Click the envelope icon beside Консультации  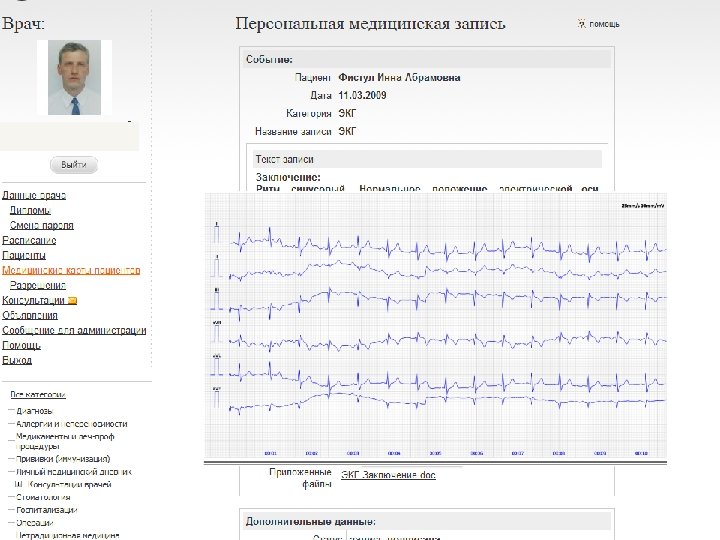click(x=73, y=300)
